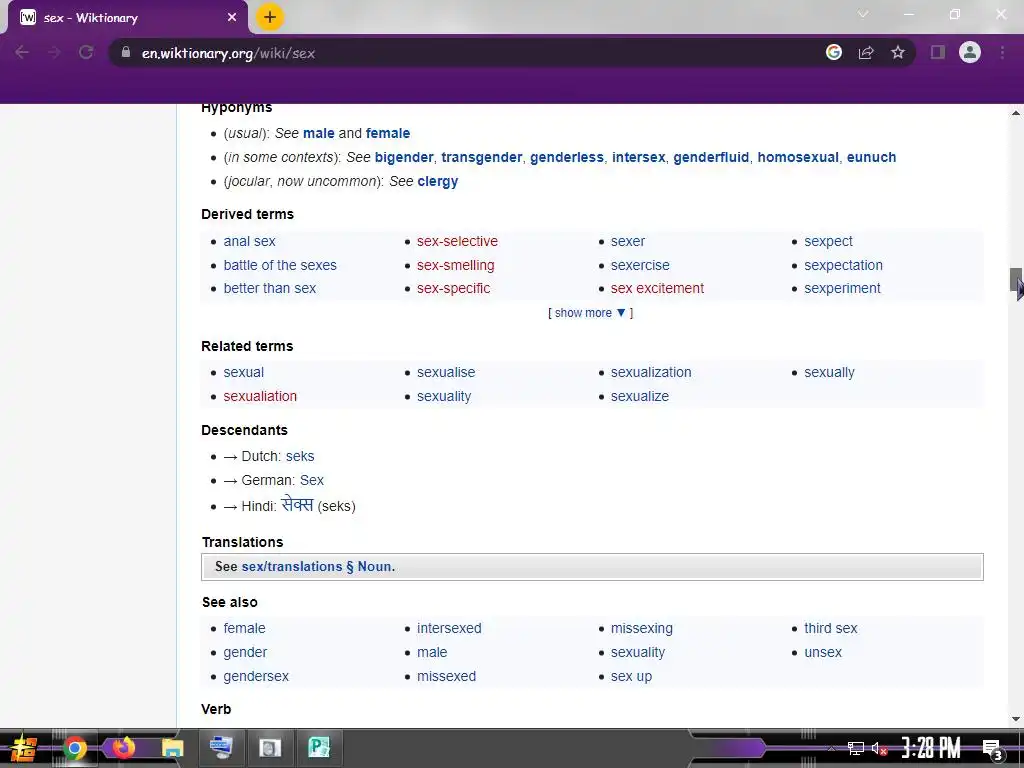Open the female hyponym link
The width and height of the screenshot is (1024, 768).
(388, 133)
